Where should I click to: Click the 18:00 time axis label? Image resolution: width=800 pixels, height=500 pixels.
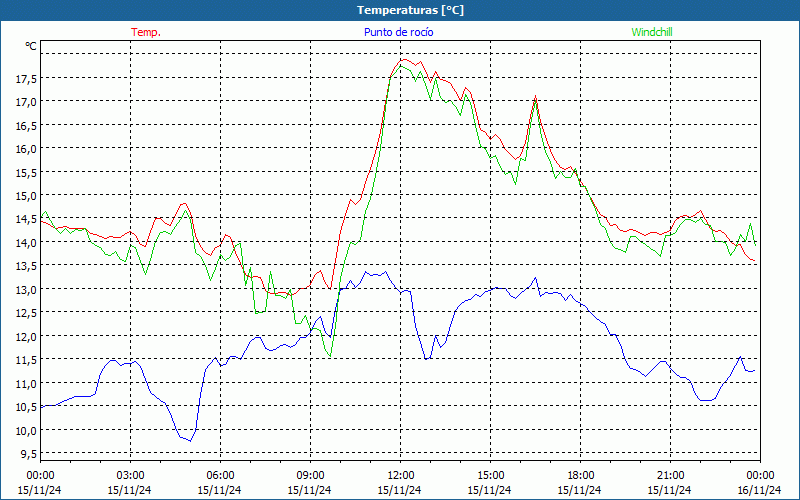coord(580,476)
